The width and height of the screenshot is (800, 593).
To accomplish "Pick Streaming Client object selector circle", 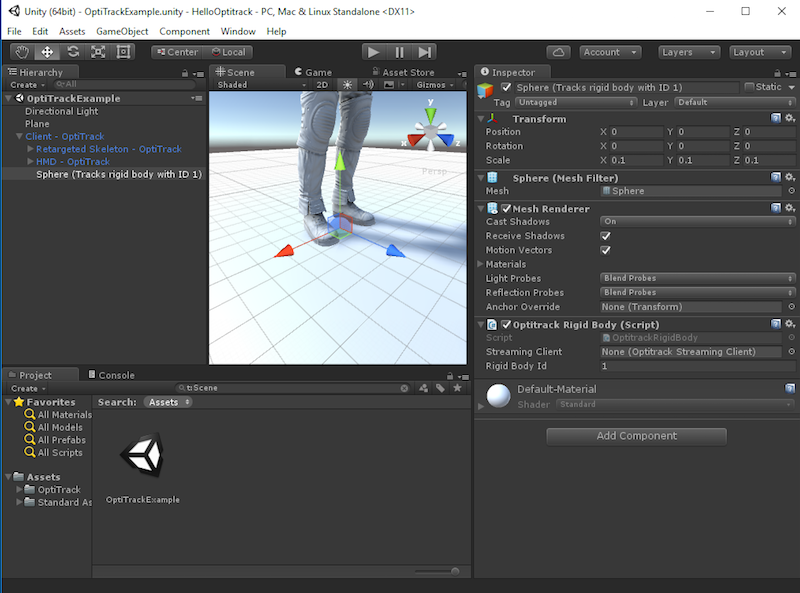I will 791,352.
